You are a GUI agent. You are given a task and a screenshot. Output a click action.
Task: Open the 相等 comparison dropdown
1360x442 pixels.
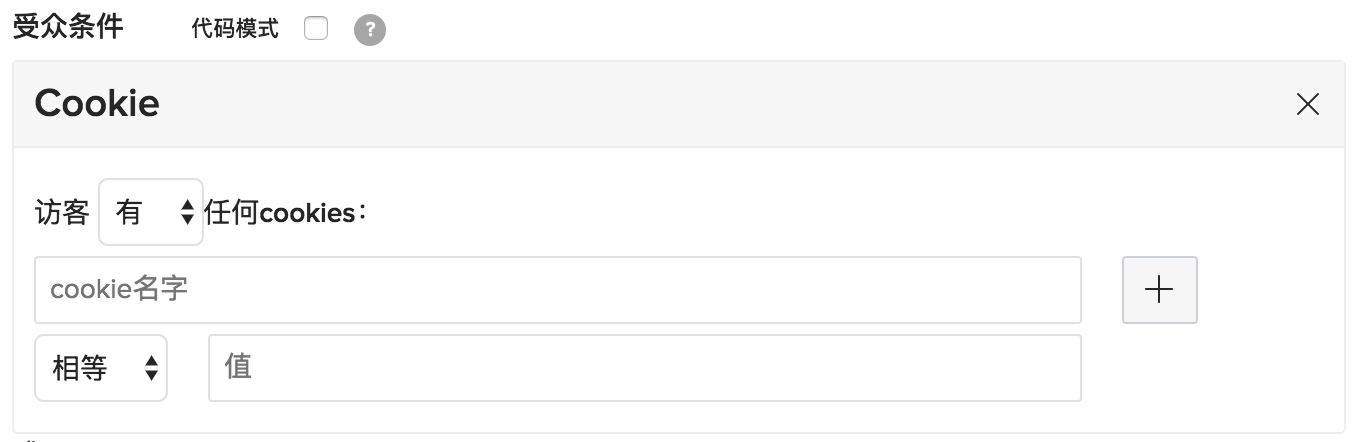pyautogui.click(x=101, y=368)
